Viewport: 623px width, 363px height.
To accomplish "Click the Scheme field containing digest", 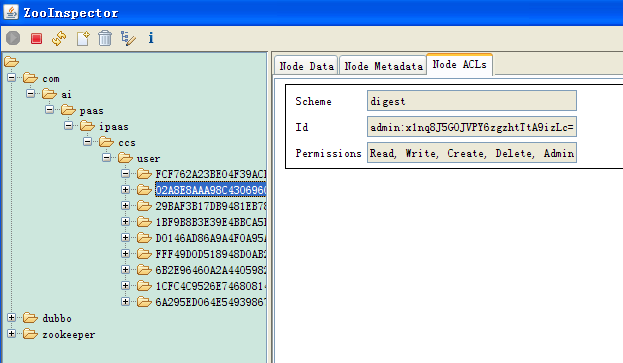I will (x=472, y=101).
